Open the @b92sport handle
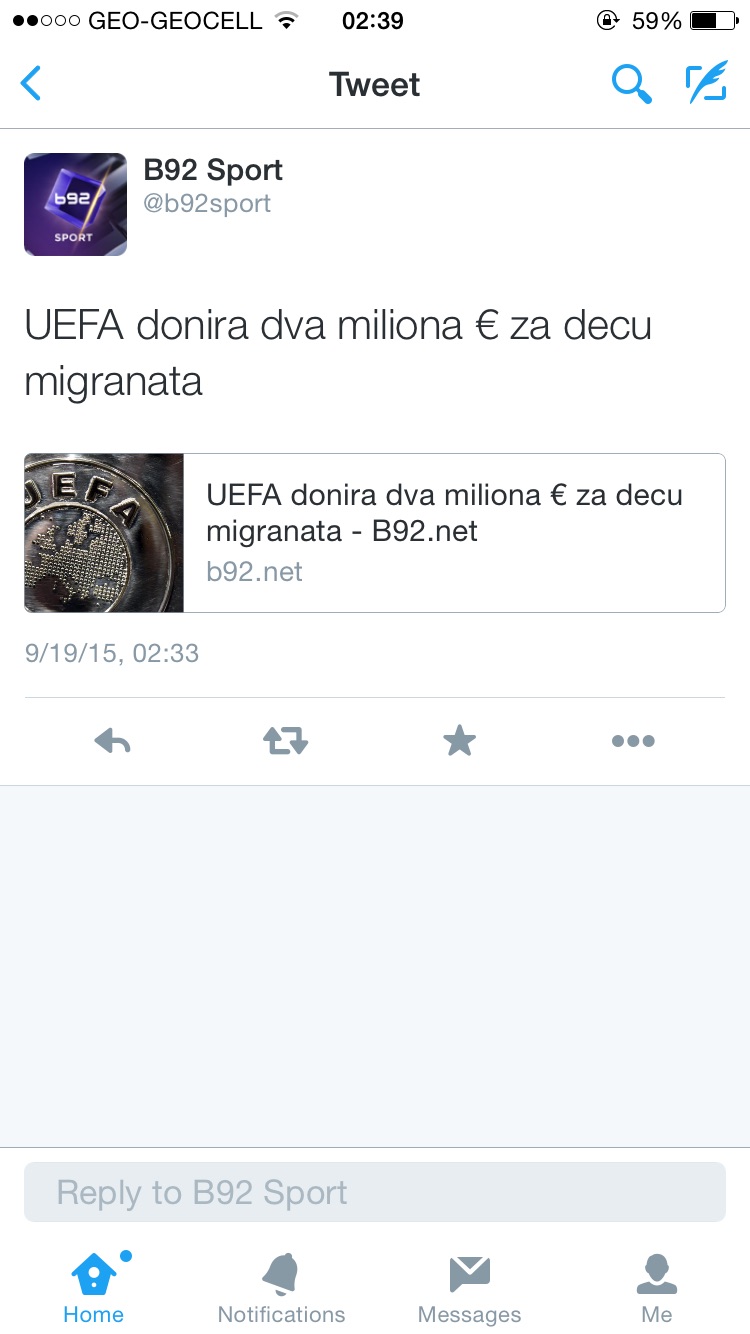 coord(207,204)
